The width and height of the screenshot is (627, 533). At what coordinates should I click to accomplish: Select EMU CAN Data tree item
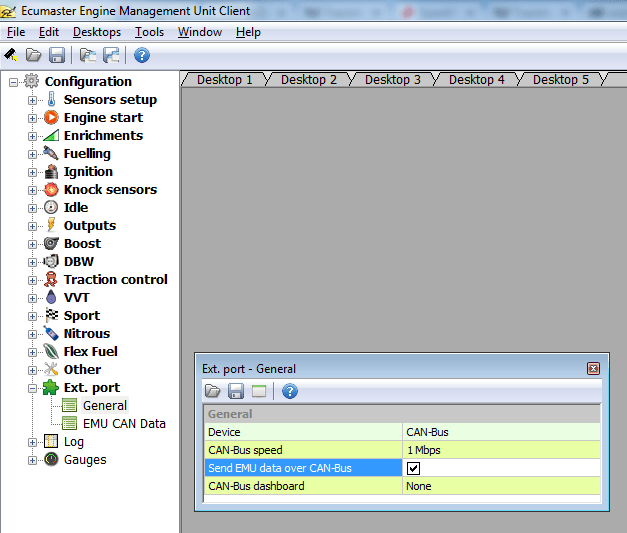coord(124,423)
